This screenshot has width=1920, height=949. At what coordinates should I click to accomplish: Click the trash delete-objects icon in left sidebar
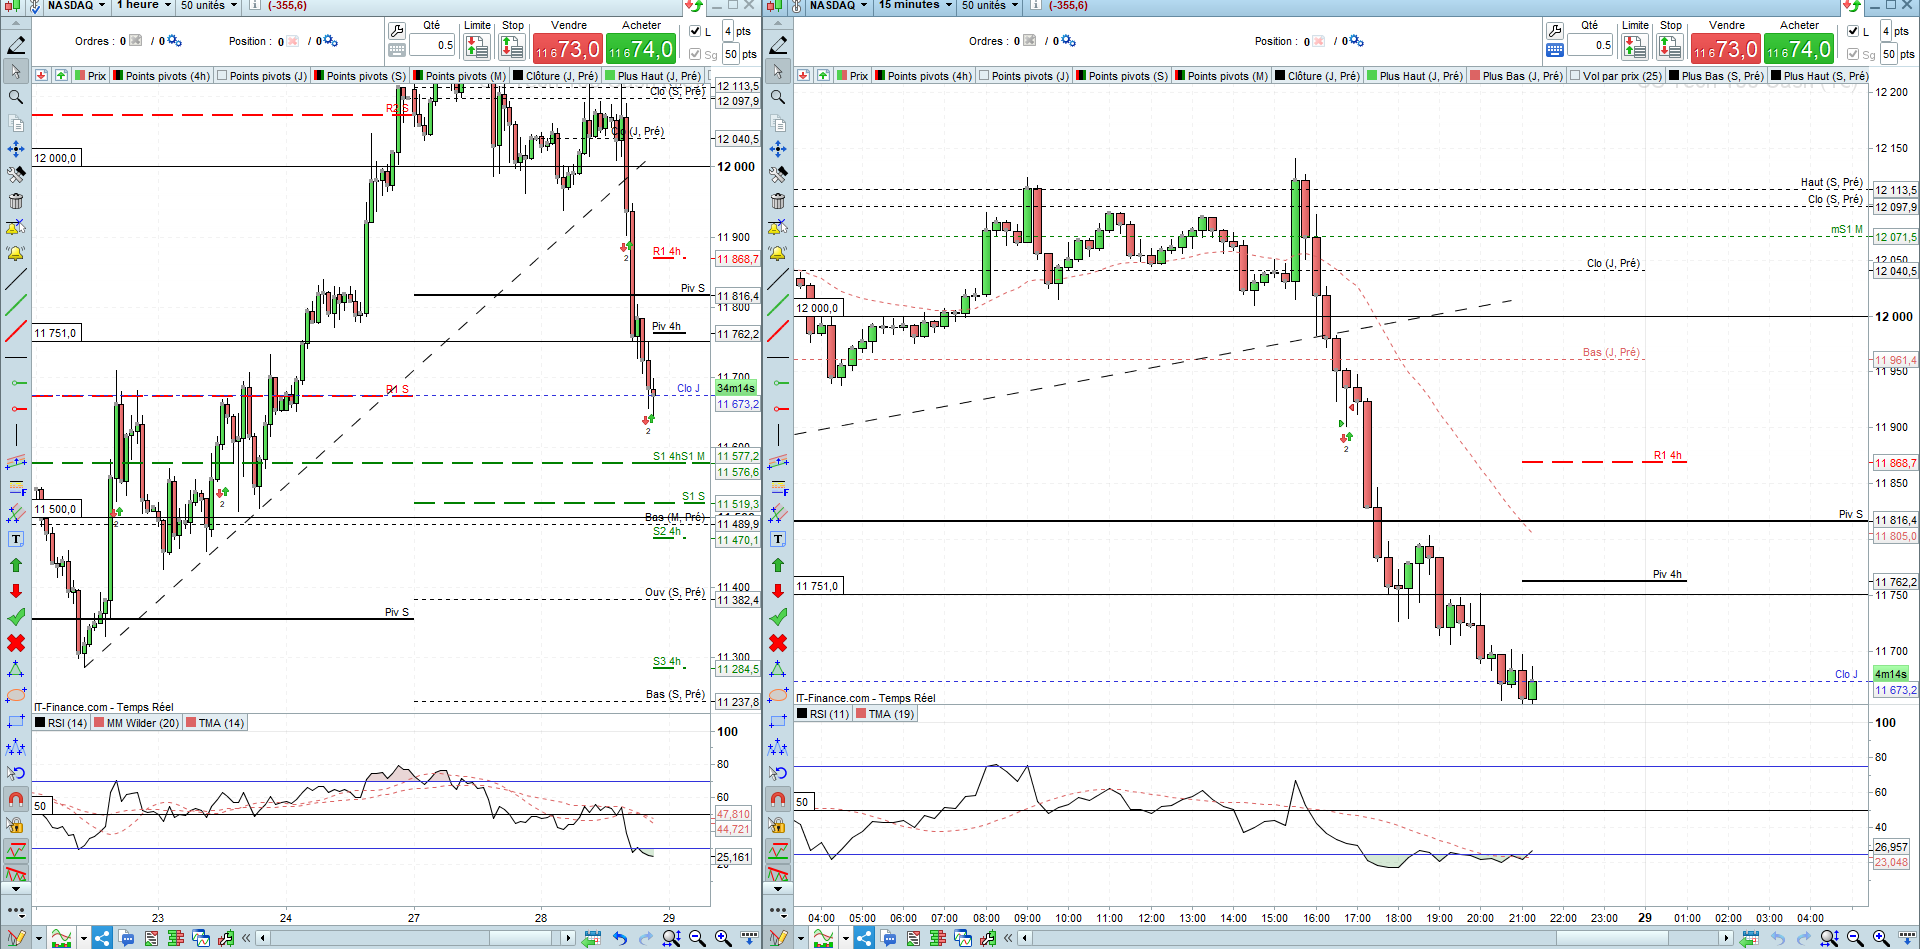[x=16, y=201]
